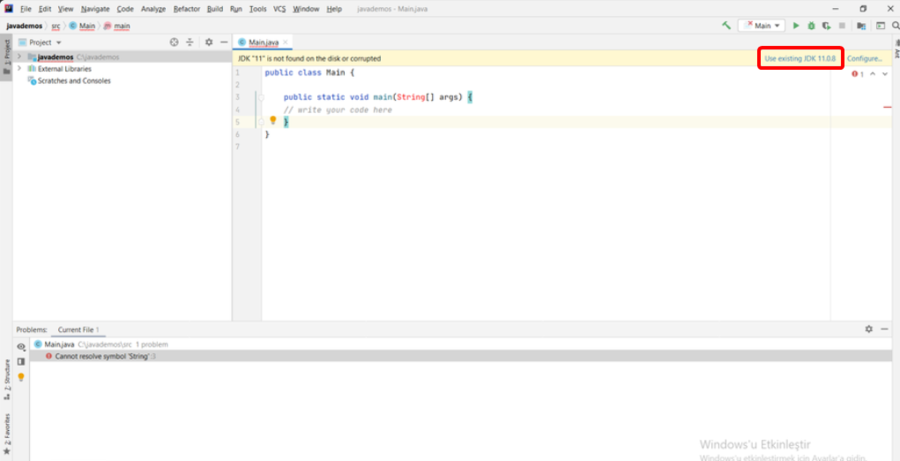Viewport: 900px width, 461px height.
Task: Open the Window menu
Action: [307, 9]
